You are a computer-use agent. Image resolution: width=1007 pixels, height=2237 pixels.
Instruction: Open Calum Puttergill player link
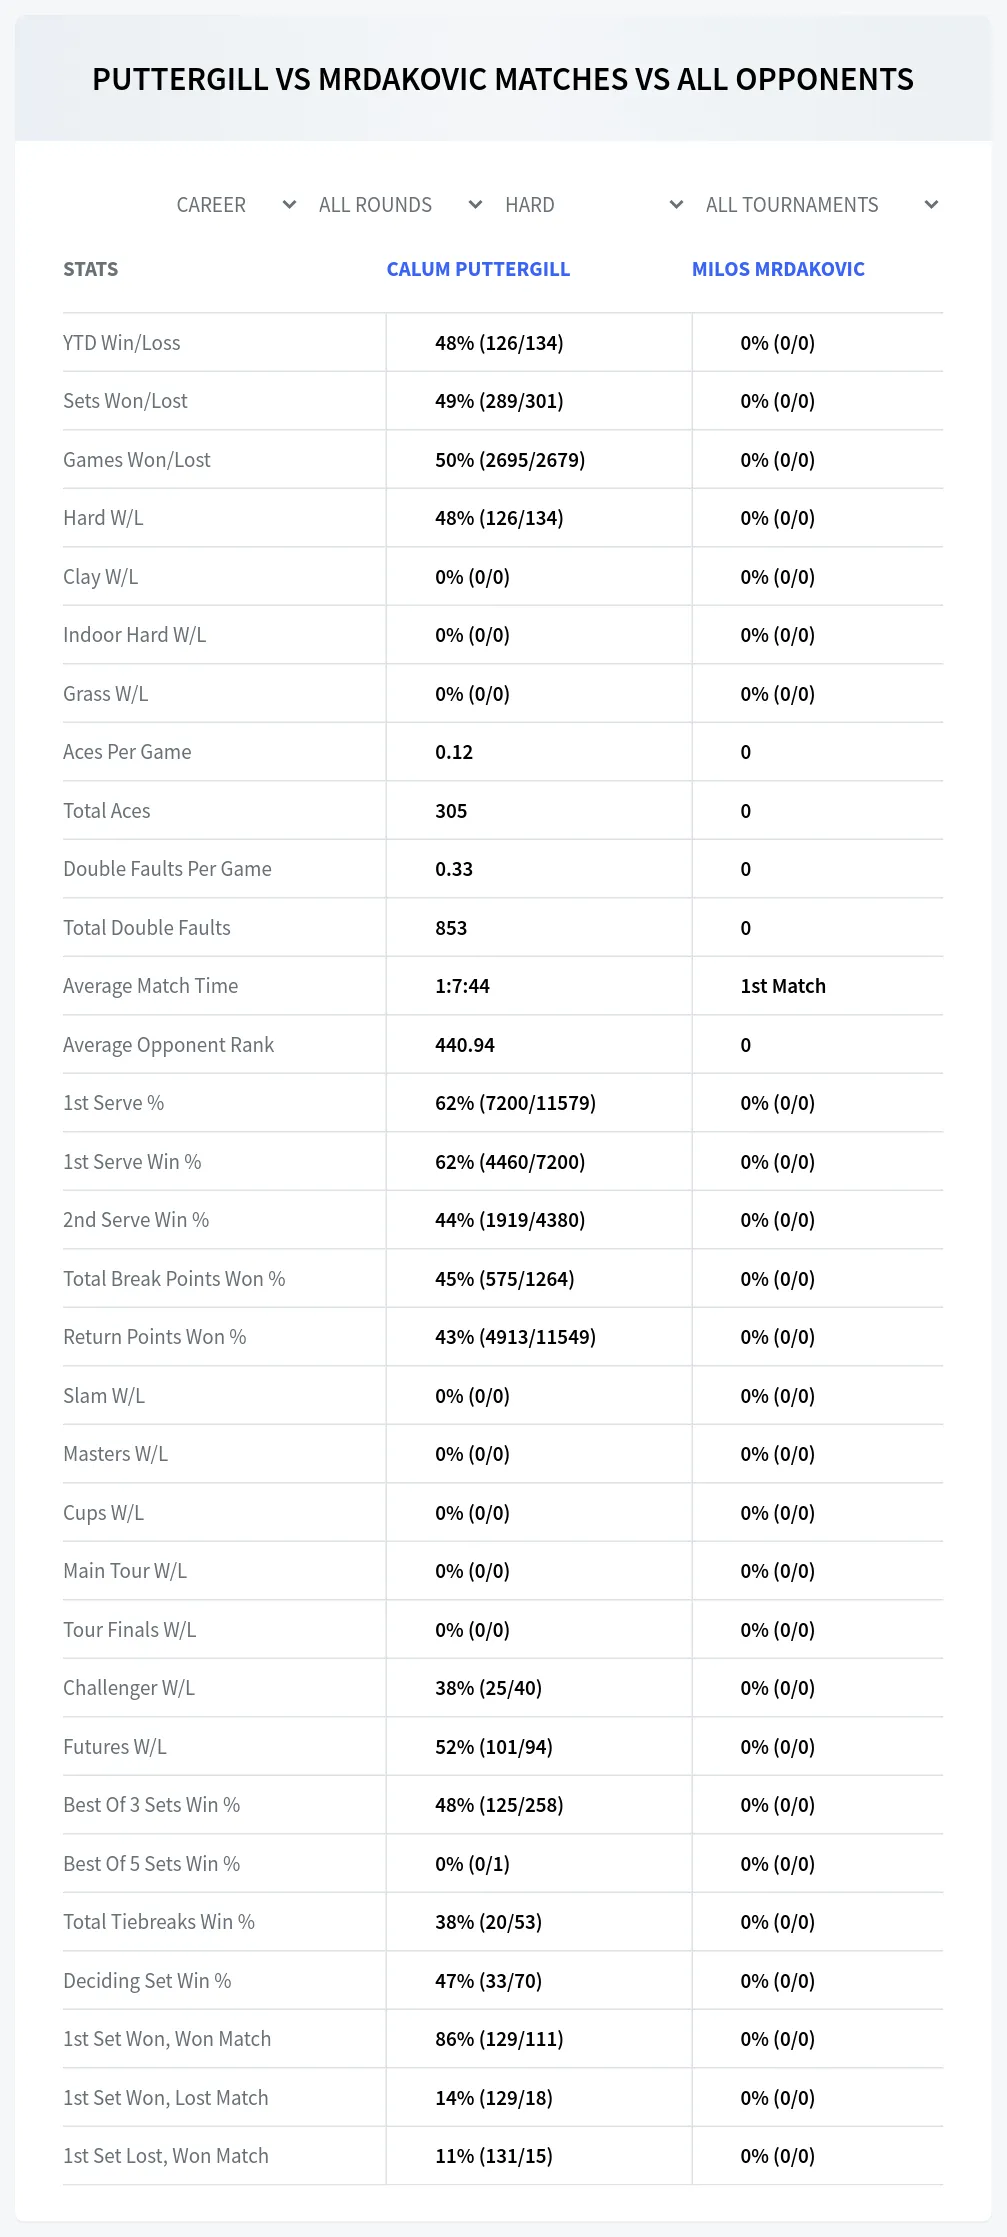pyautogui.click(x=478, y=269)
